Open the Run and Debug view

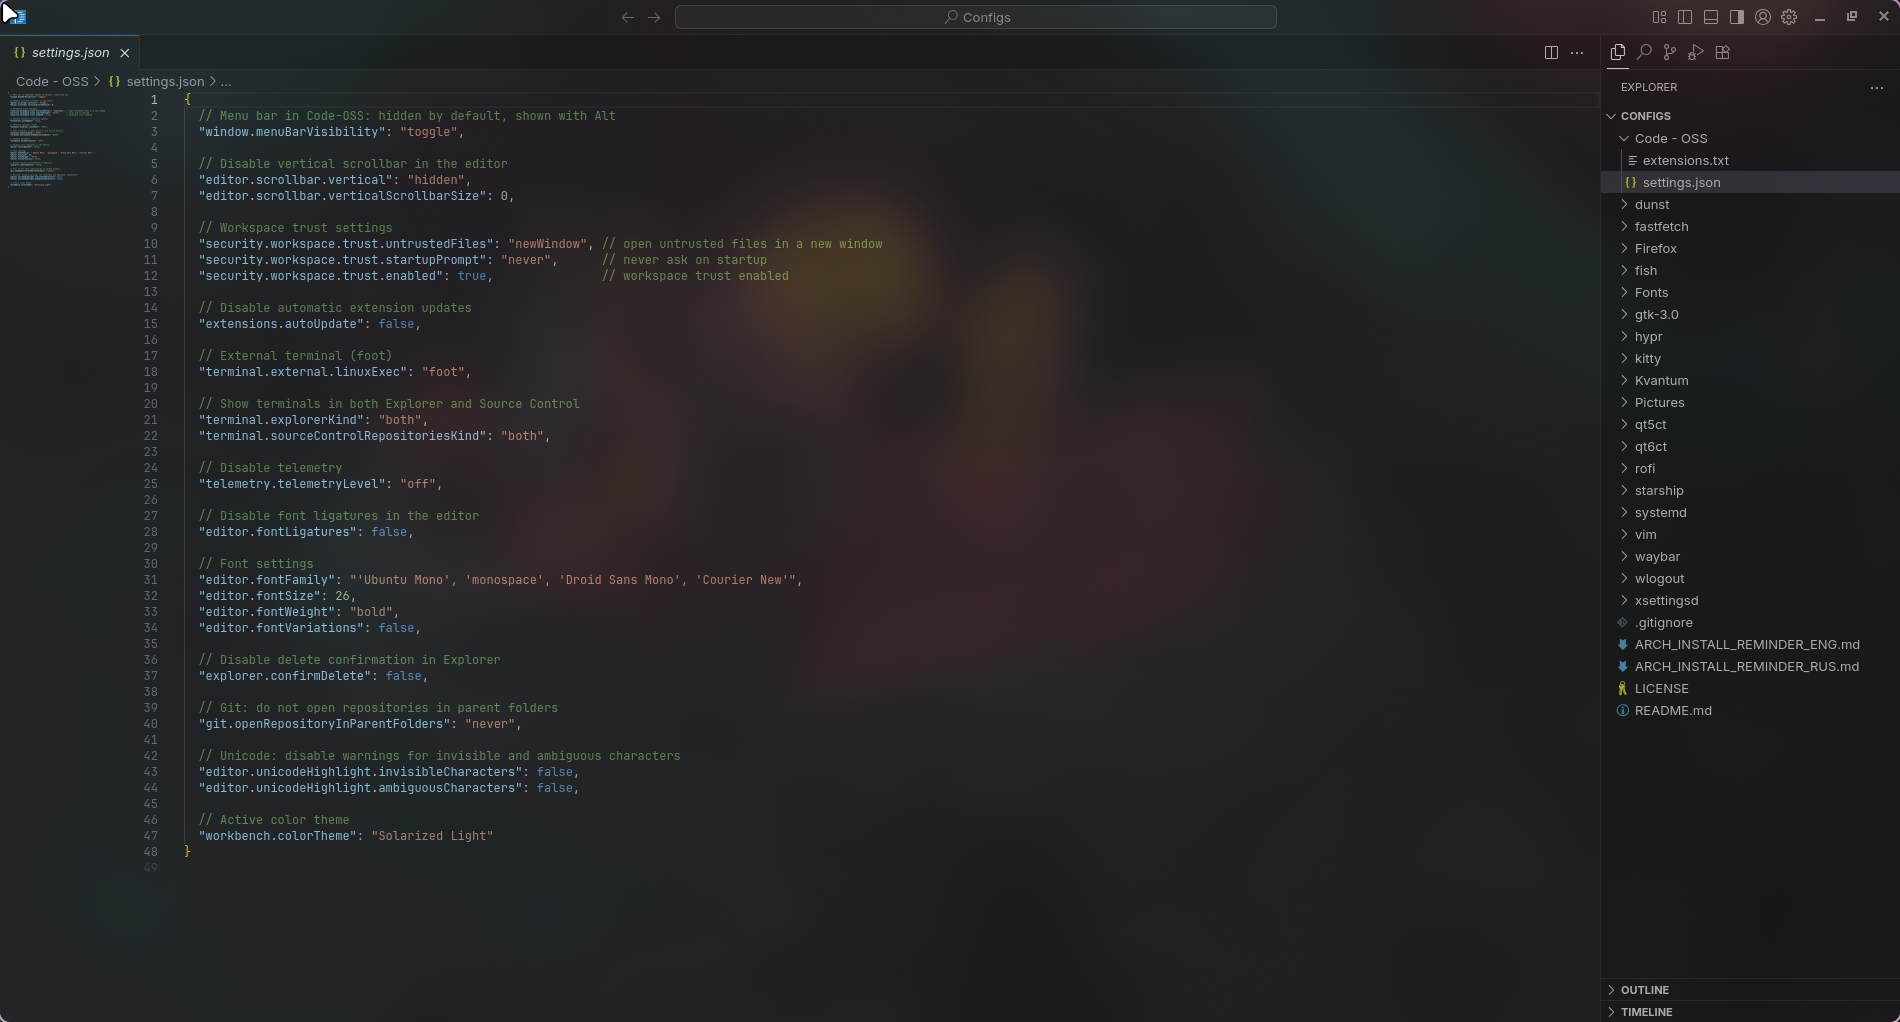coord(1696,52)
